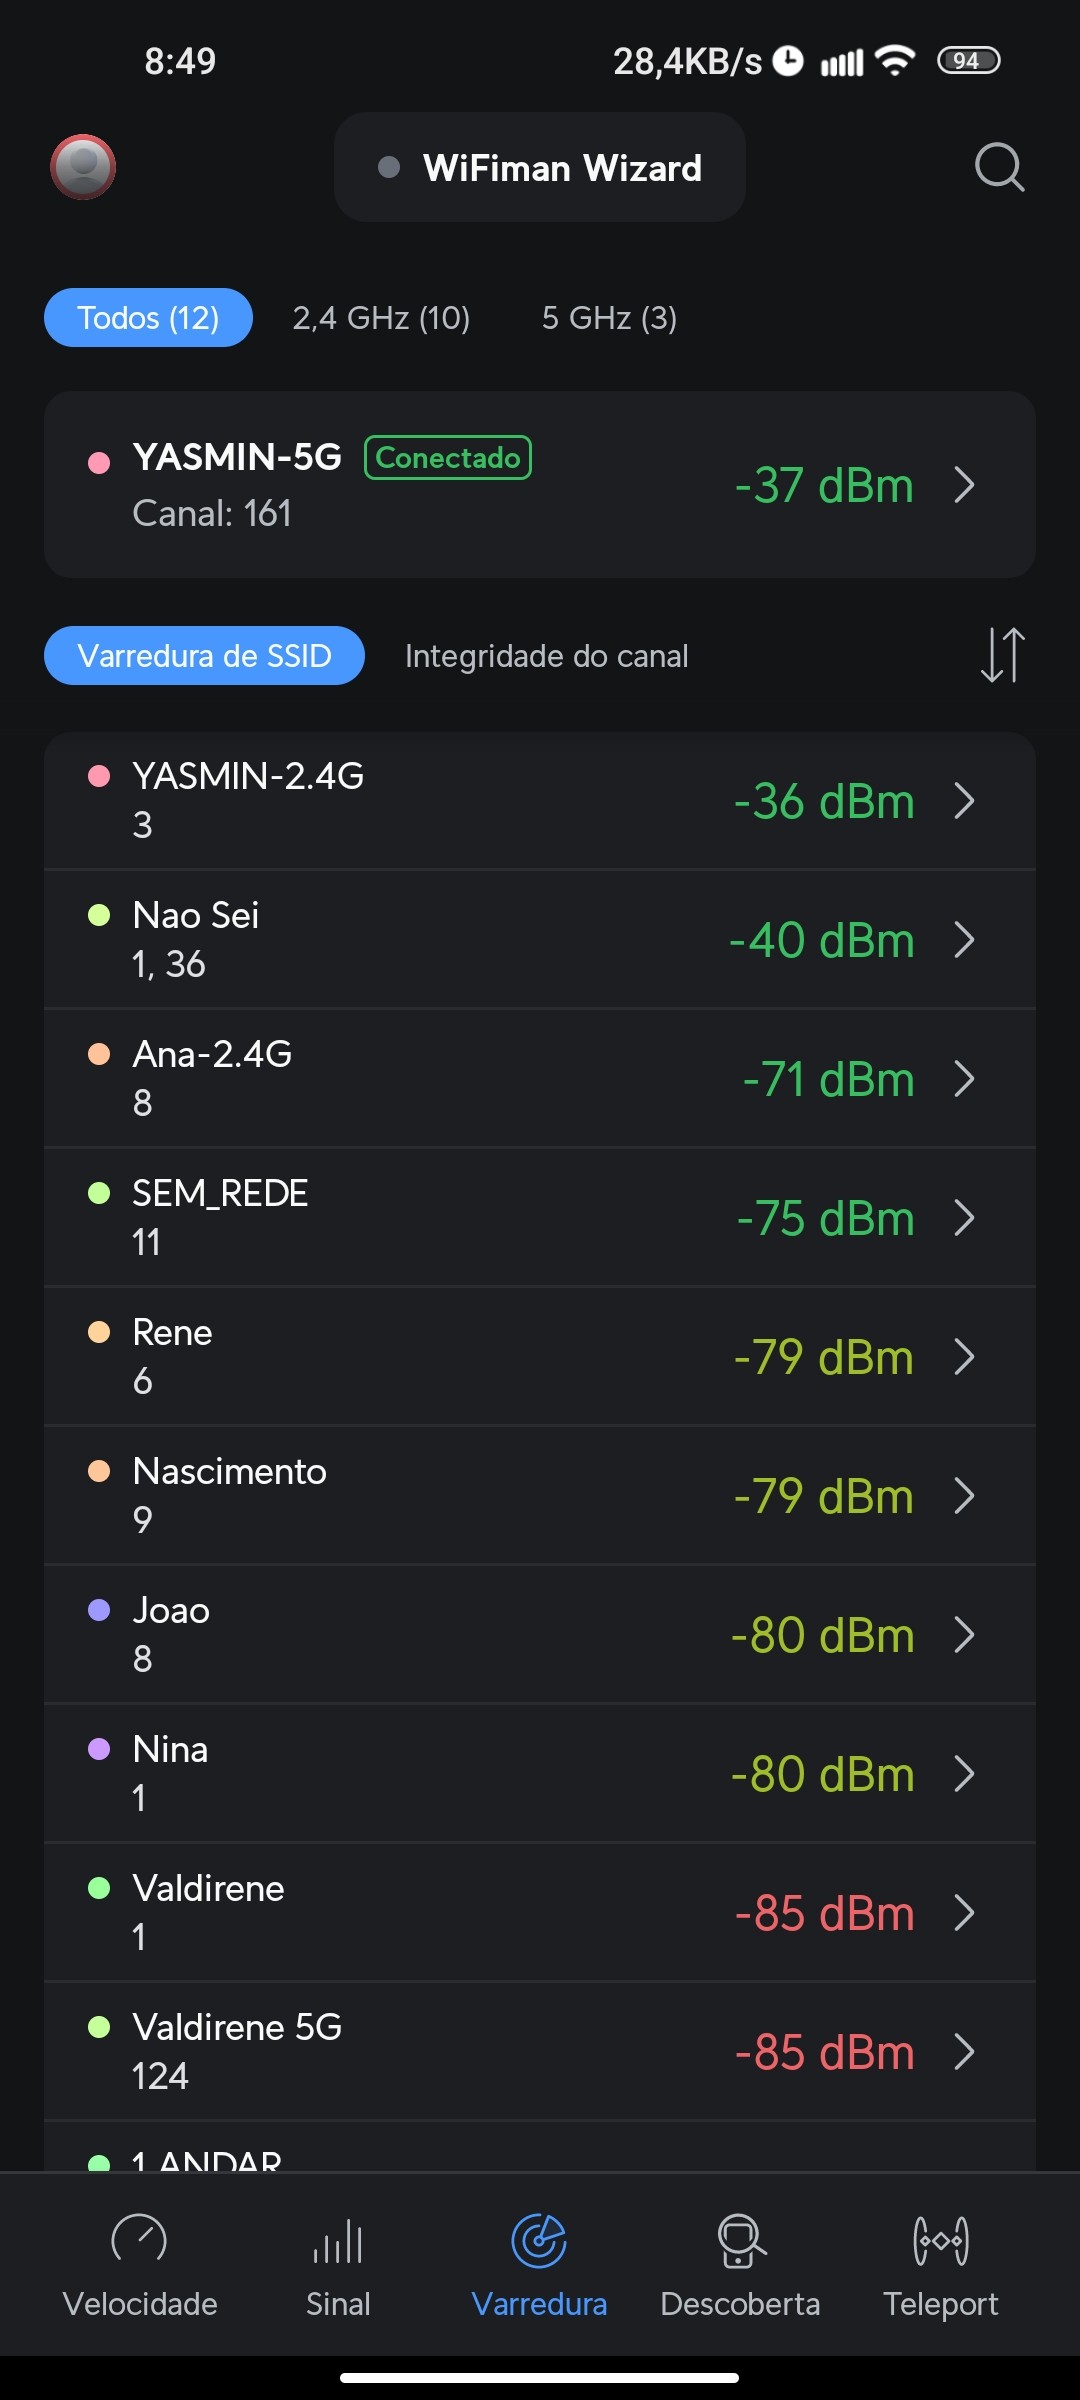This screenshot has height=2400, width=1080.
Task: Open the Sinal signal bars icon
Action: [338, 2240]
